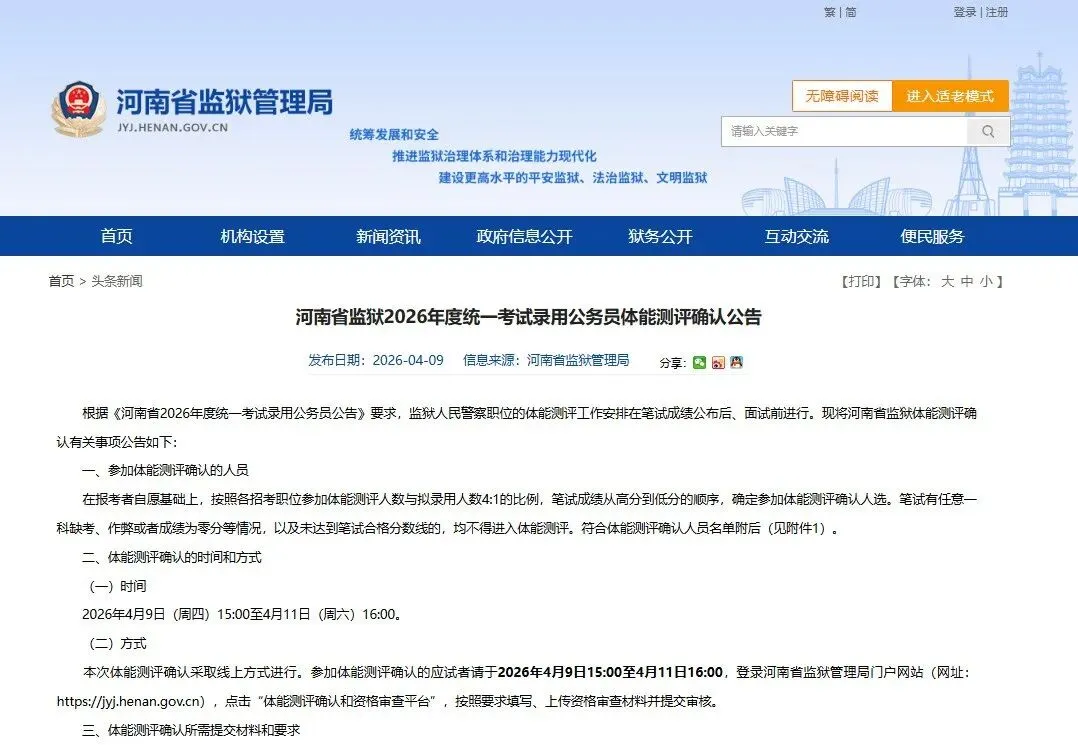Focus the 请输入关键字 search field
1078x745 pixels.
[844, 131]
